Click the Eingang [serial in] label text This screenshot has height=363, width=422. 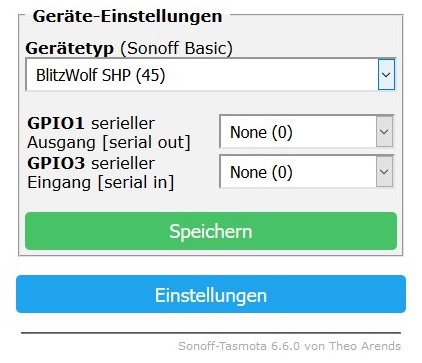101,183
